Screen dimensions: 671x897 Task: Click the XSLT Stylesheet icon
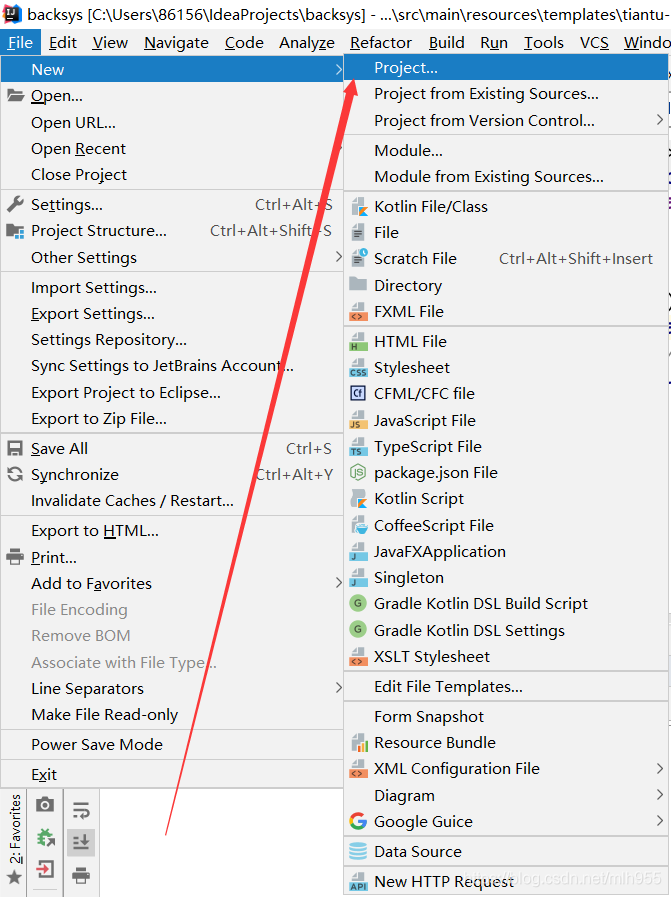pos(358,657)
